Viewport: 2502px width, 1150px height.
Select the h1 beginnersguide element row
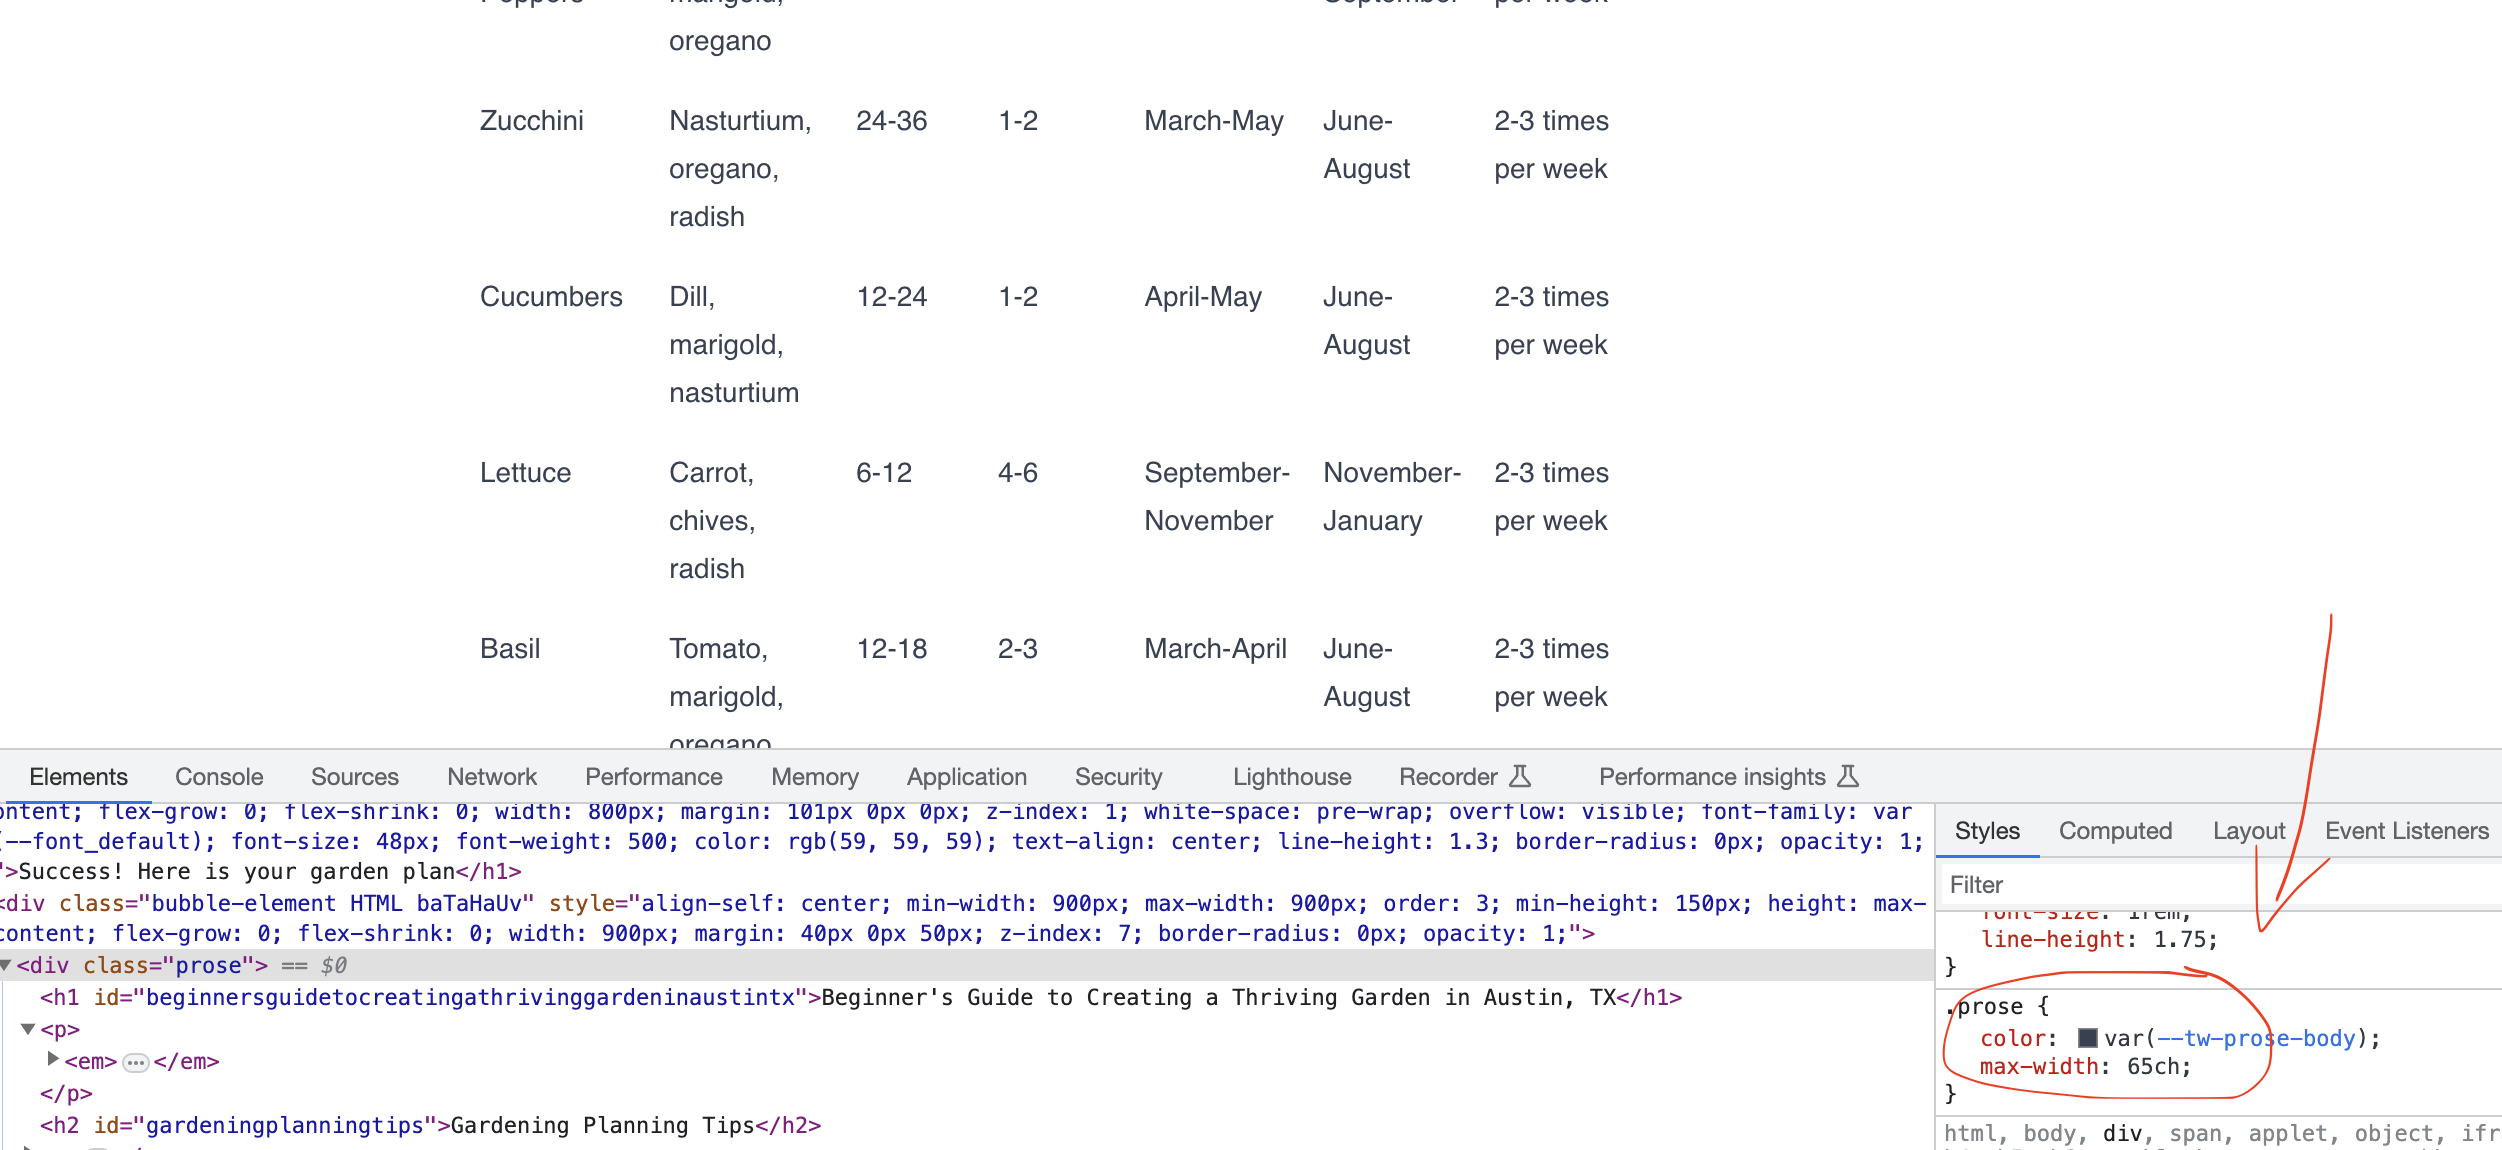coord(860,998)
